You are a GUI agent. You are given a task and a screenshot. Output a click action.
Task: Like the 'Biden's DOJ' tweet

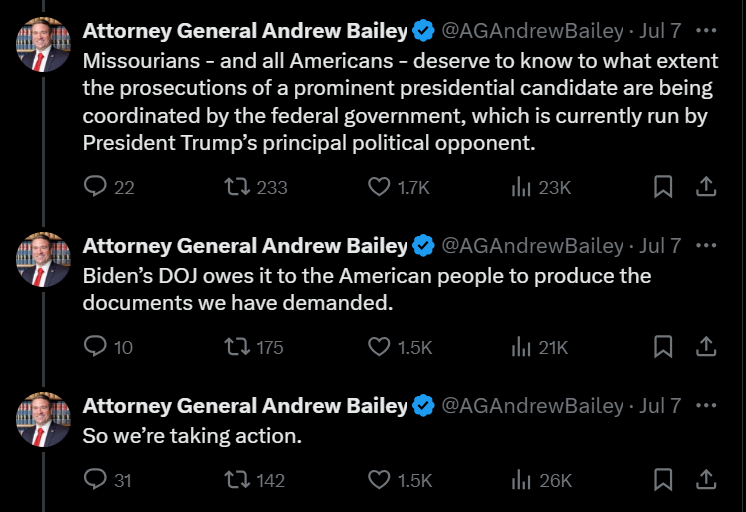379,347
